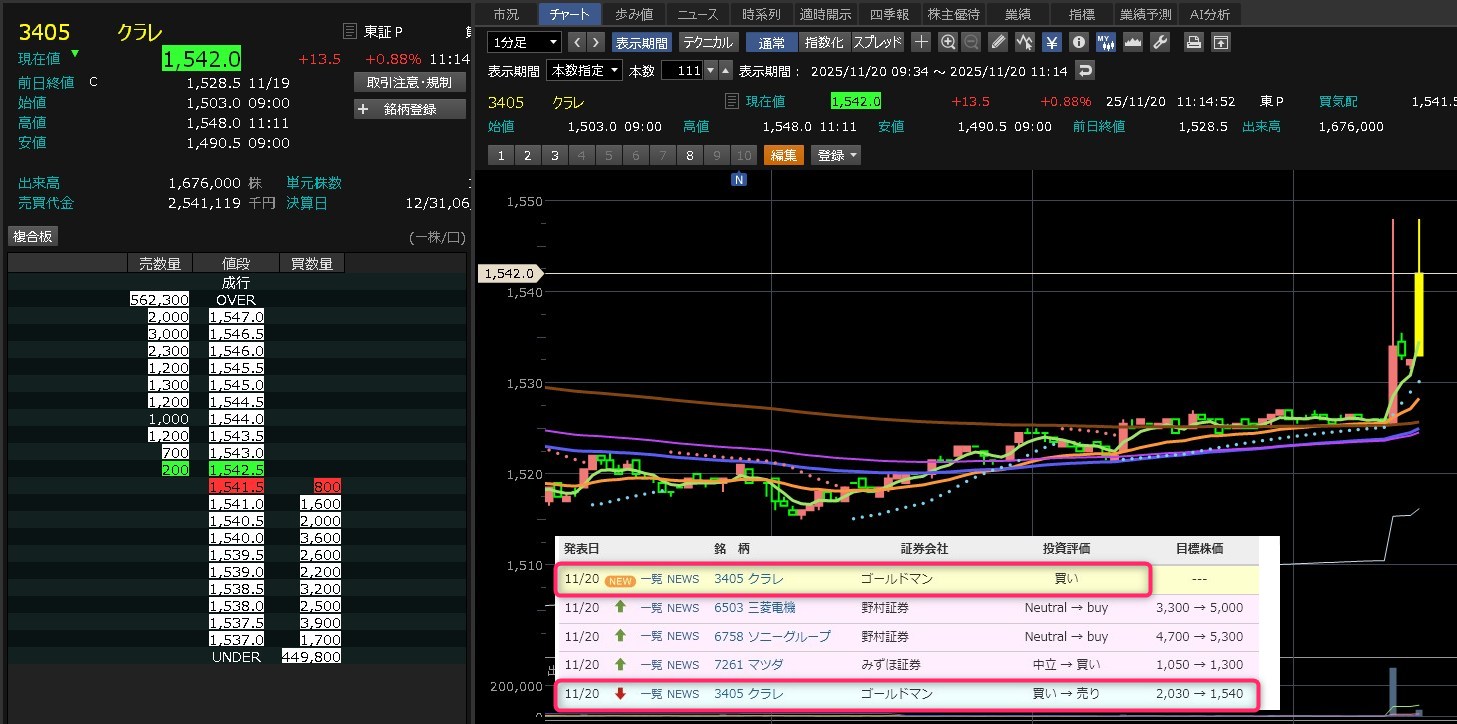Screen dimensions: 1457x724
Task: Open chart settings wrench icon
Action: 1160,42
